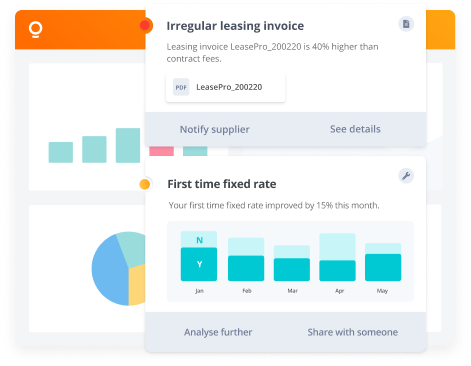Screen dimensions: 471x366
Task: Select the Jan bar's N segment
Action: (x=199, y=239)
